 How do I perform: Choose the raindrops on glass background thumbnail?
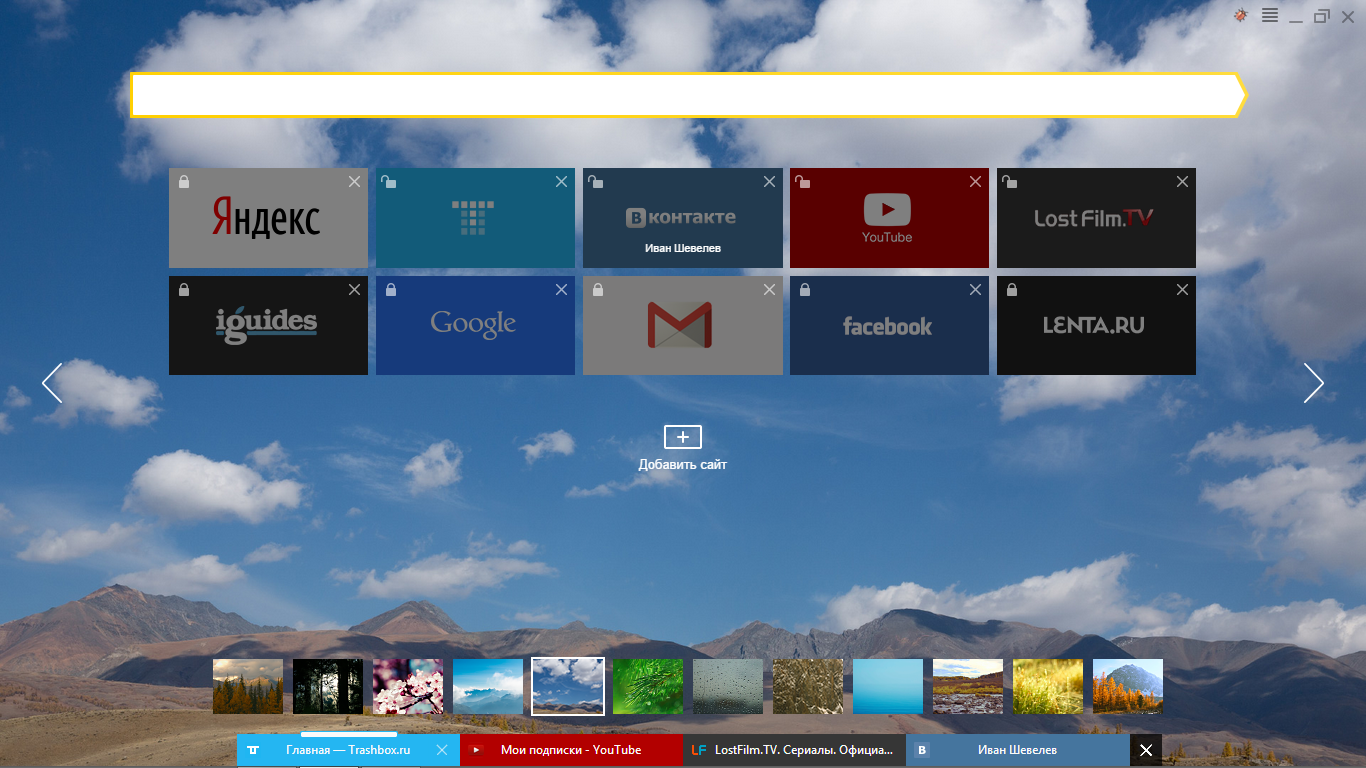(728, 686)
